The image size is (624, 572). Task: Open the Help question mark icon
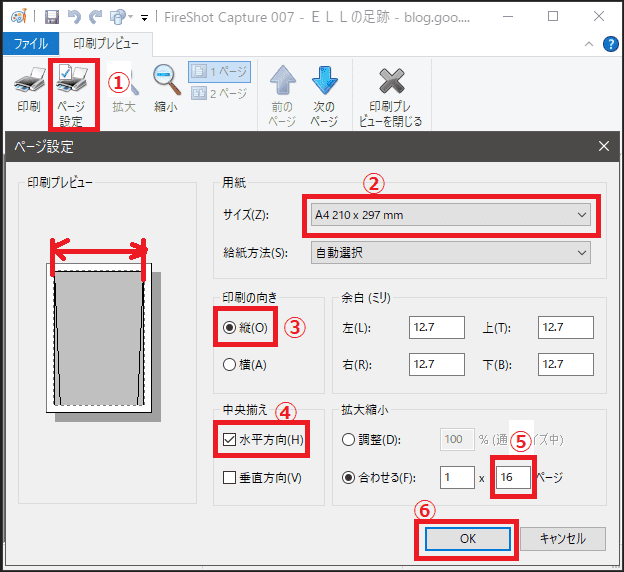(x=611, y=43)
